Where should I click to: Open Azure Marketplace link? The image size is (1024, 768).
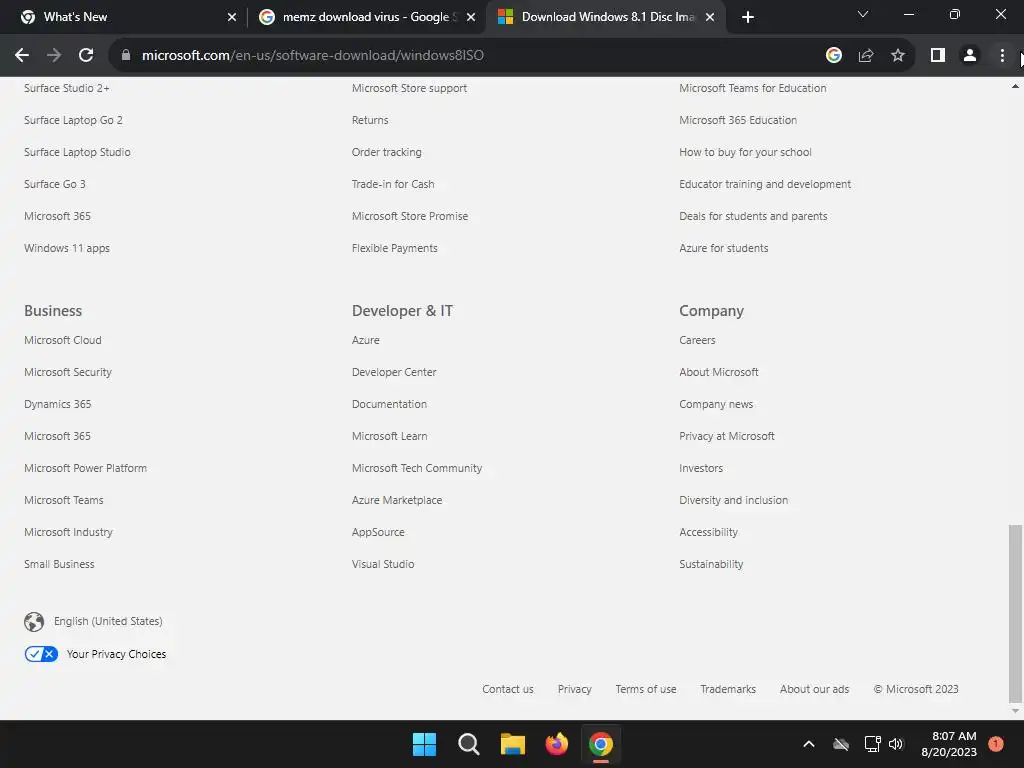397,500
